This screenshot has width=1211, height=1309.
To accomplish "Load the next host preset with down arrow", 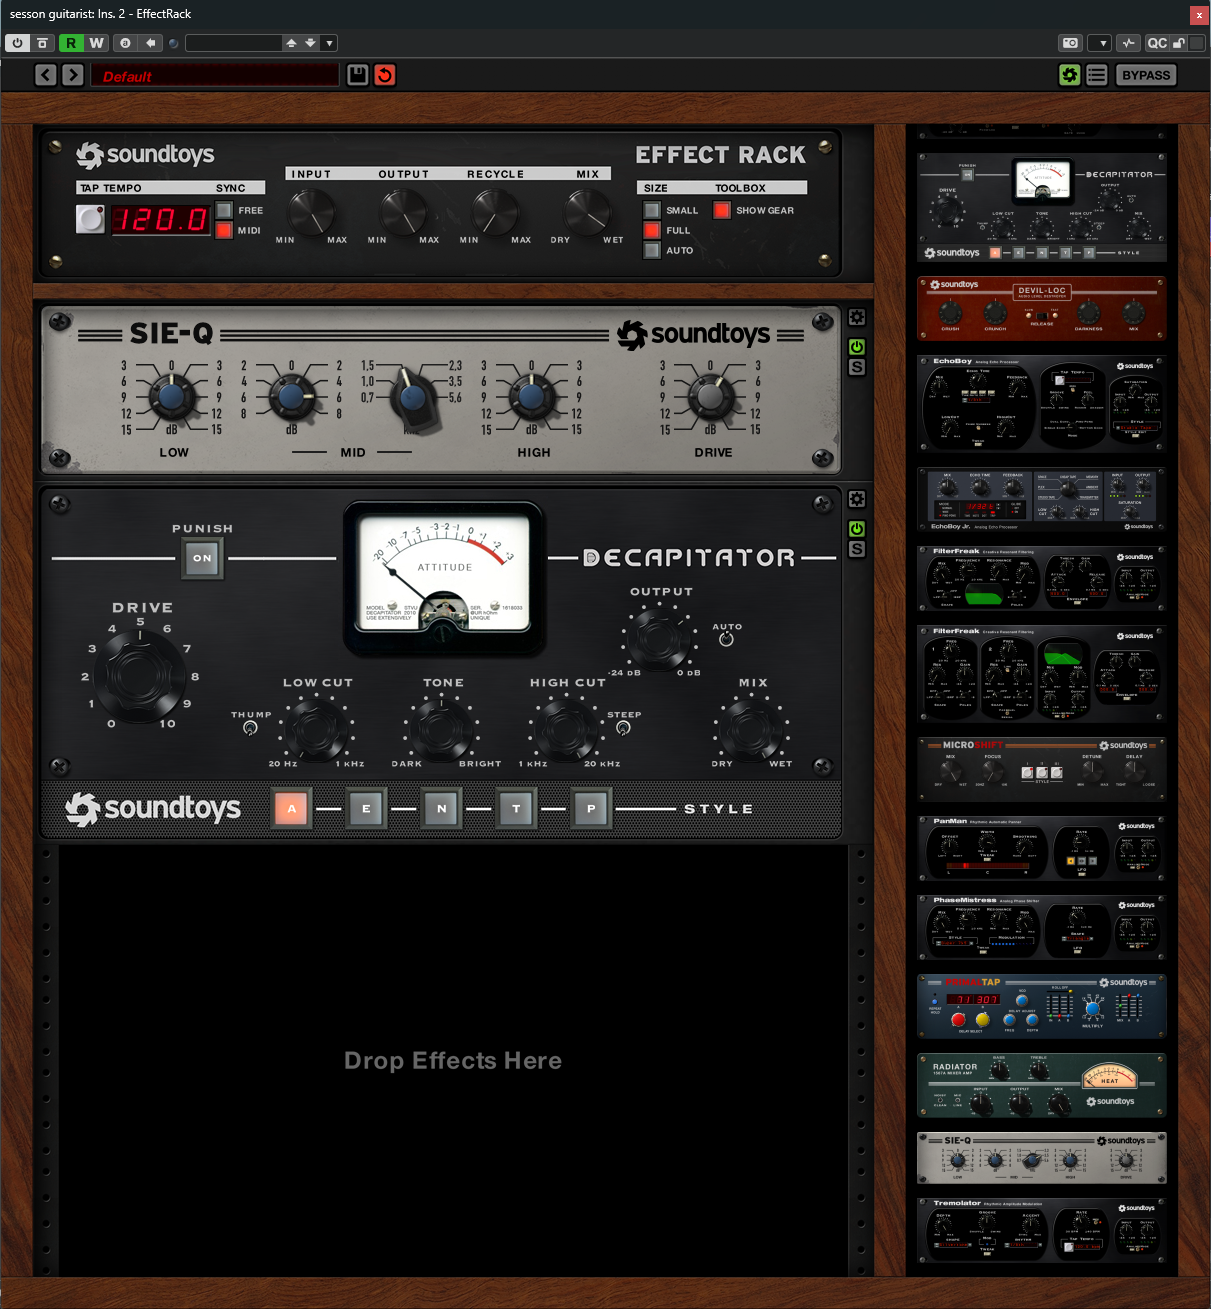I will tap(310, 43).
